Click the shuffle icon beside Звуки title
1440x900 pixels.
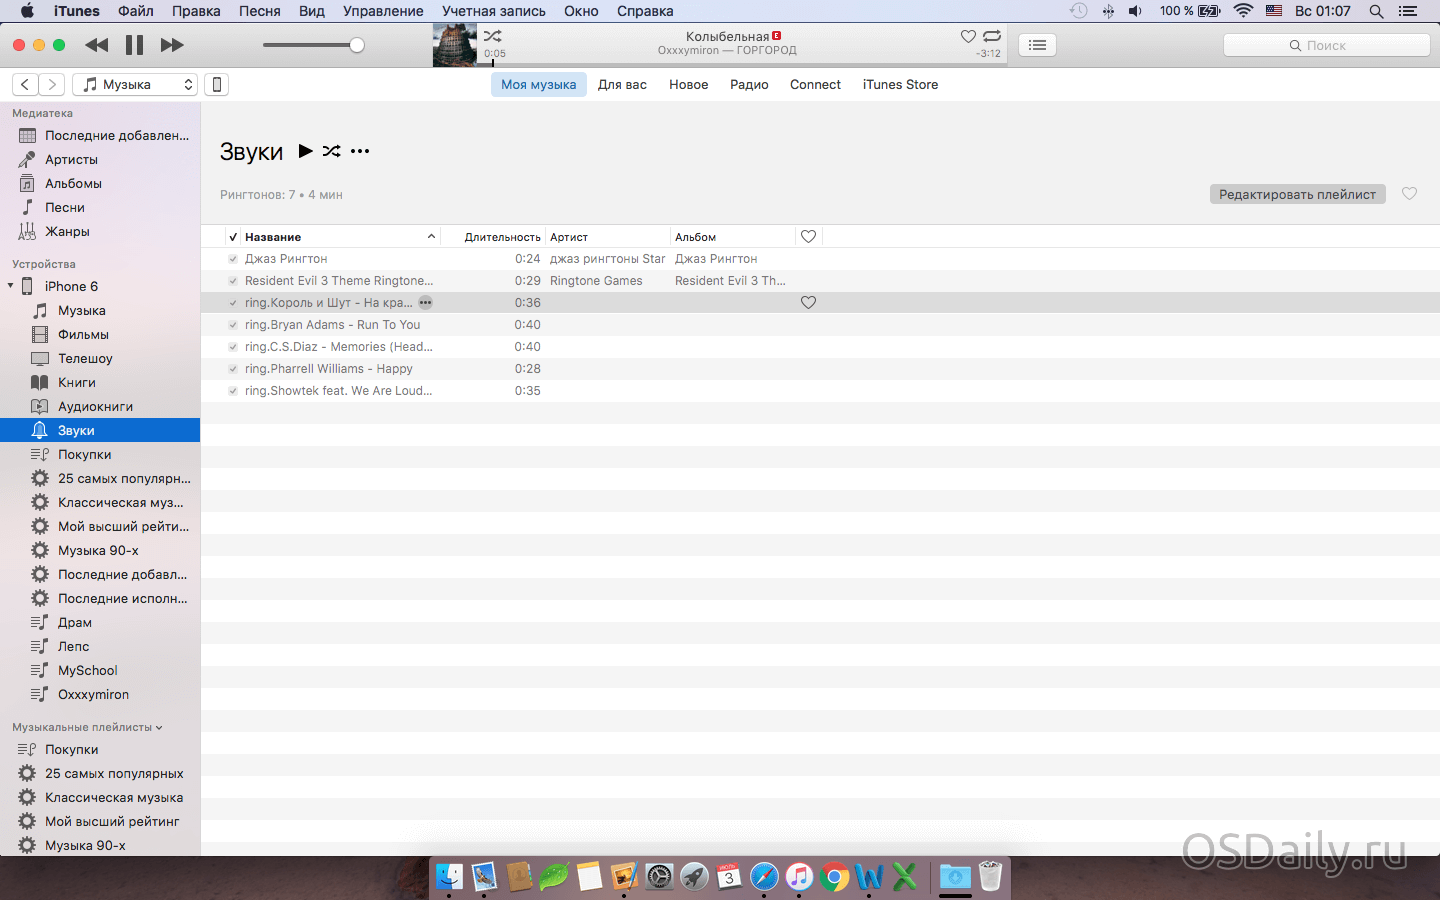pyautogui.click(x=332, y=151)
